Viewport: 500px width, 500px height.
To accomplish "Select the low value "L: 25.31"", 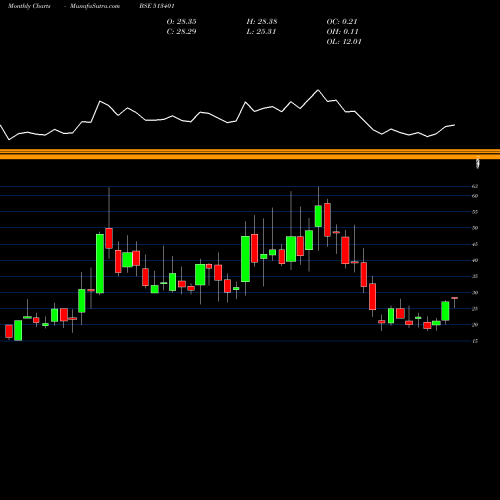I will point(261,32).
